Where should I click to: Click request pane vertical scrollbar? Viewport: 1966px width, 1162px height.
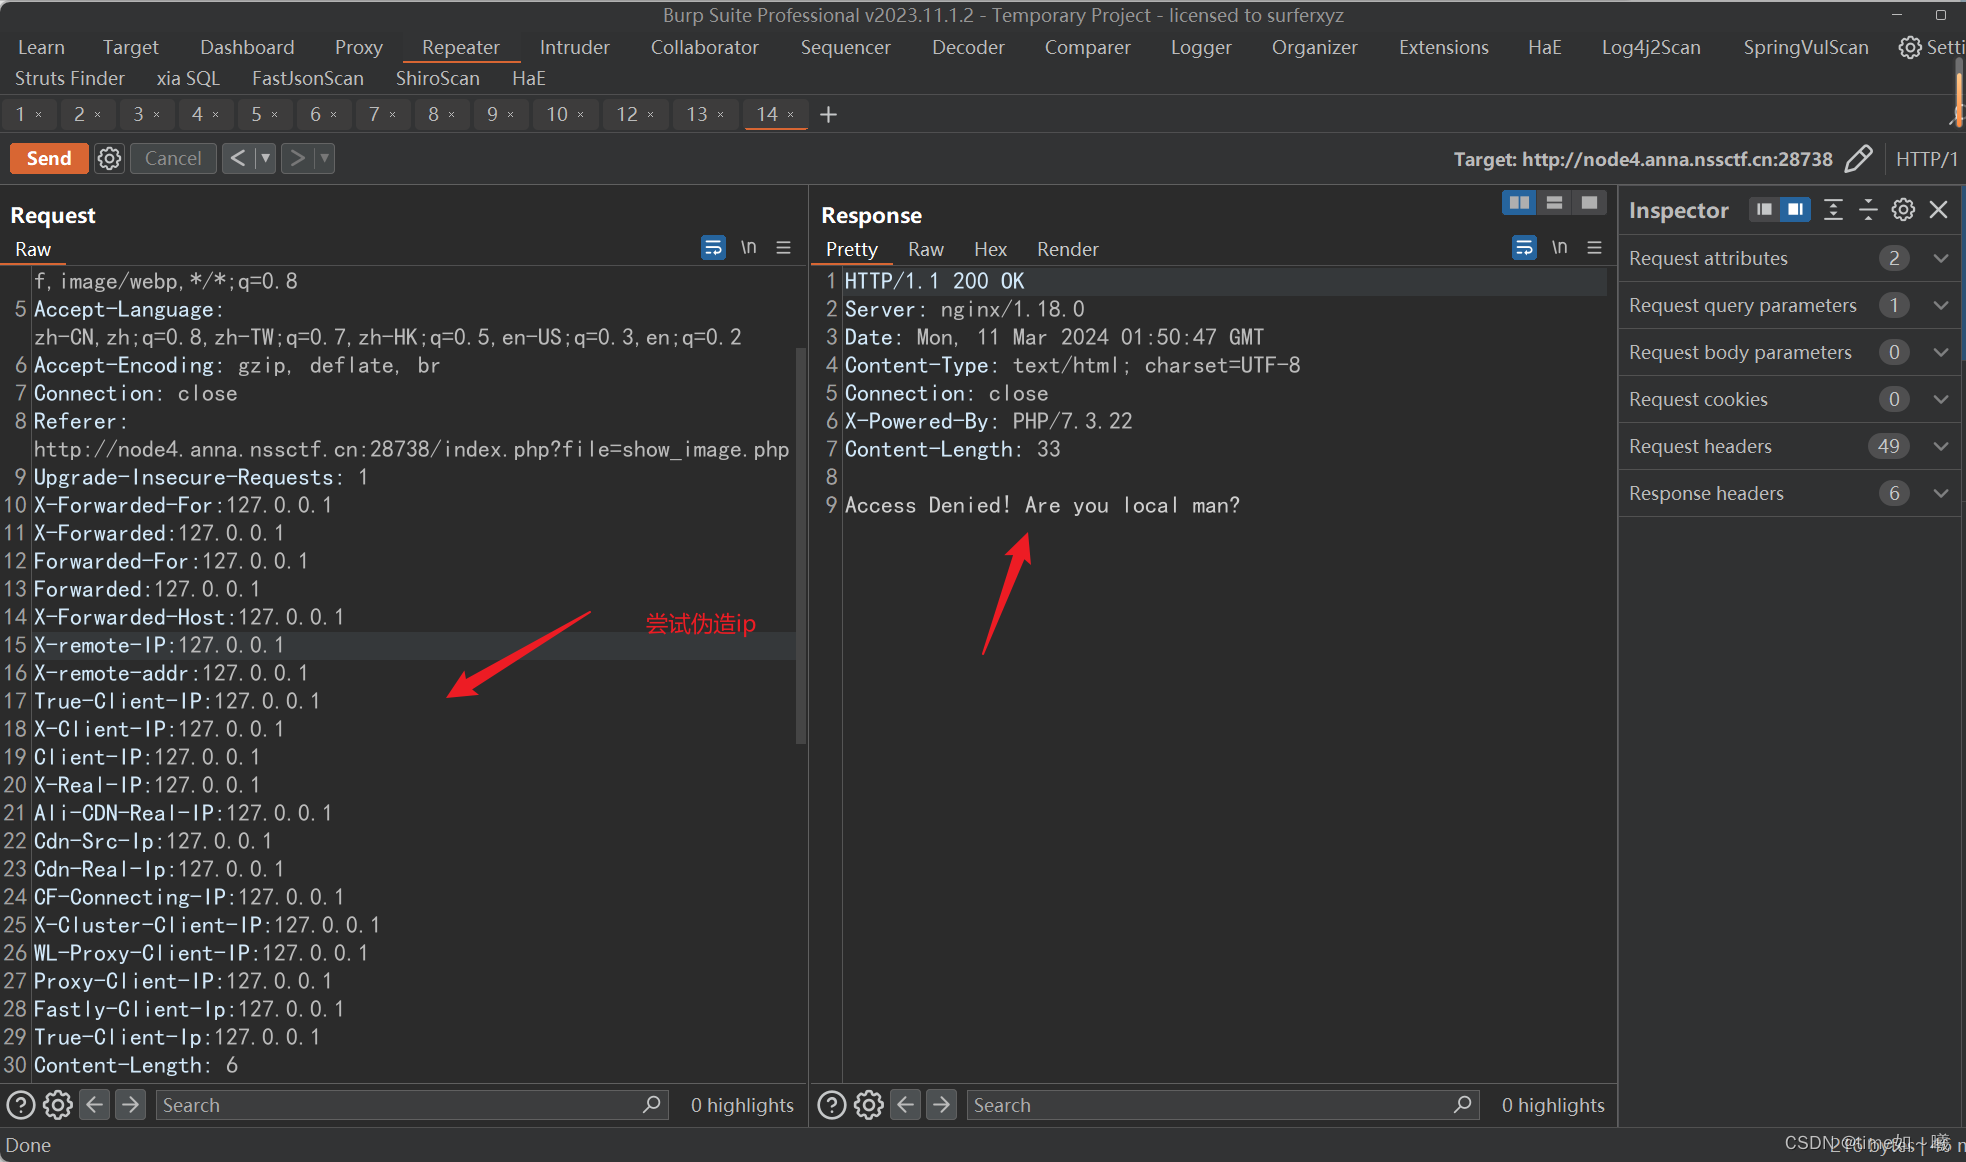point(800,545)
